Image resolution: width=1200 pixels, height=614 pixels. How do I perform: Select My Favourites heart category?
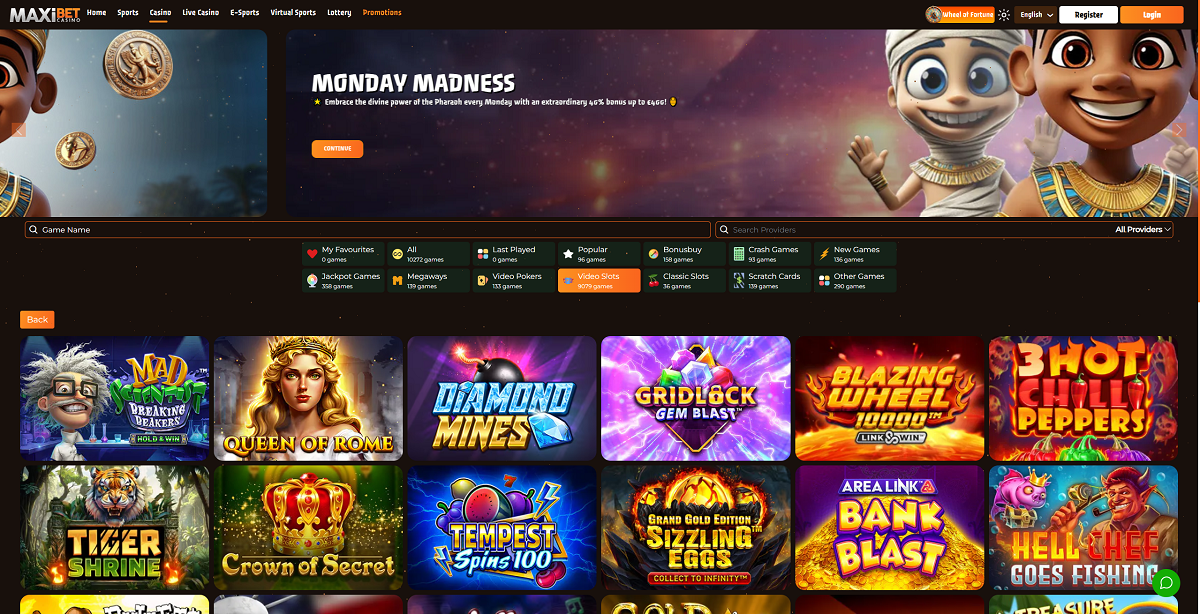[342, 254]
